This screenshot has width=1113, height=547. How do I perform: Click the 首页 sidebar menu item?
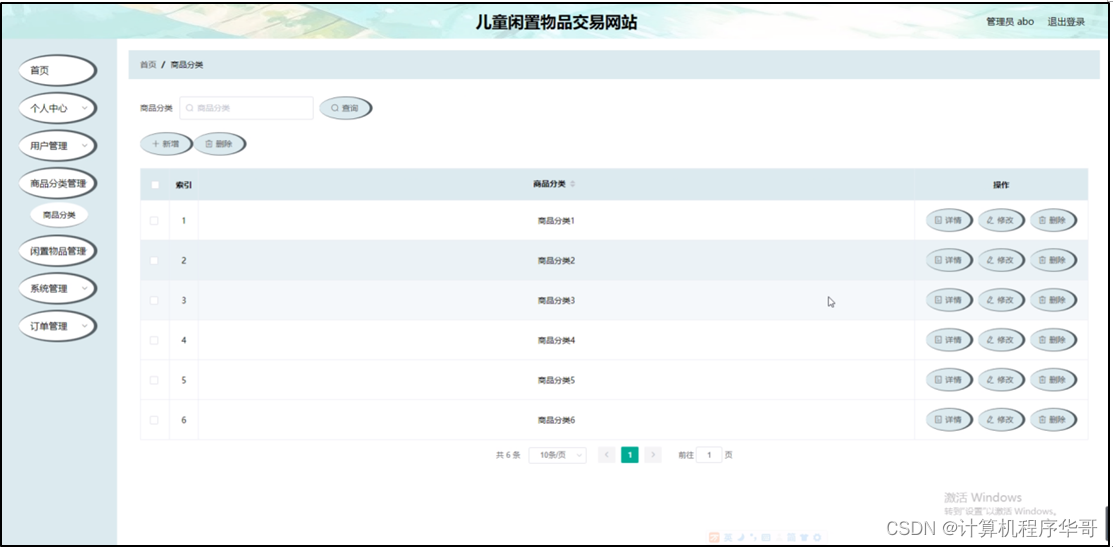click(57, 71)
